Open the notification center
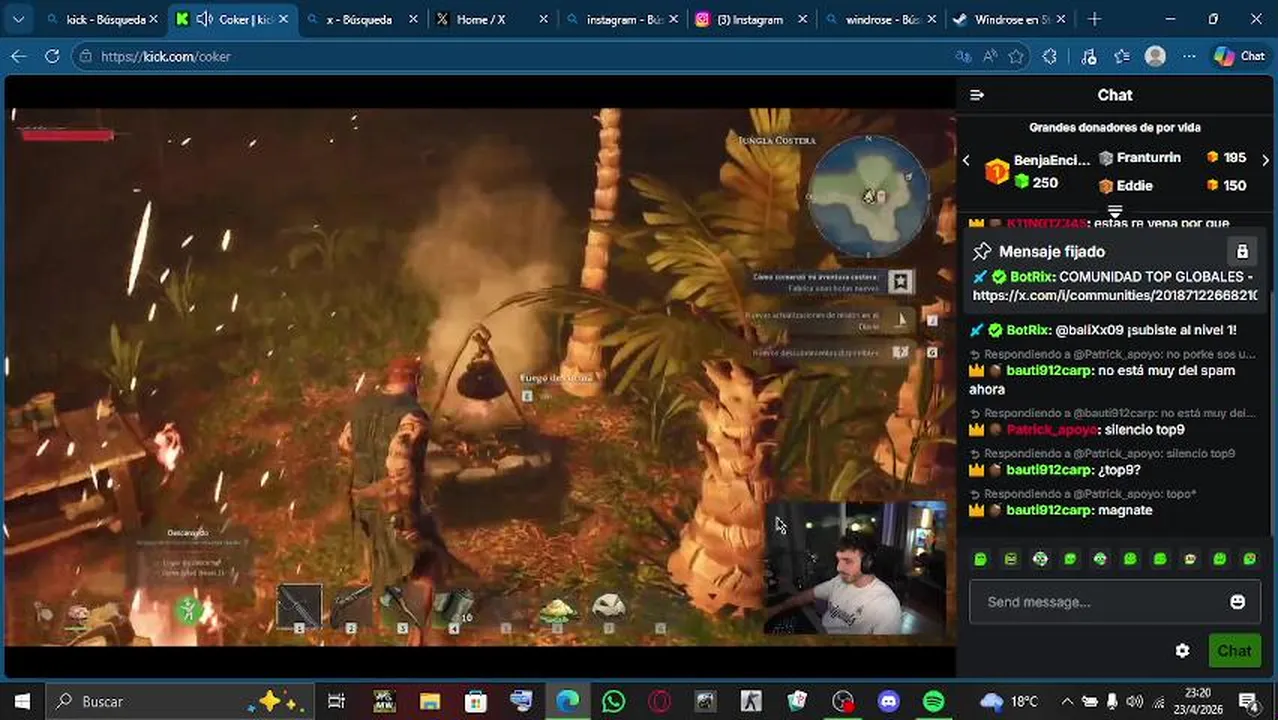This screenshot has height=720, width=1278. pos(1248,701)
